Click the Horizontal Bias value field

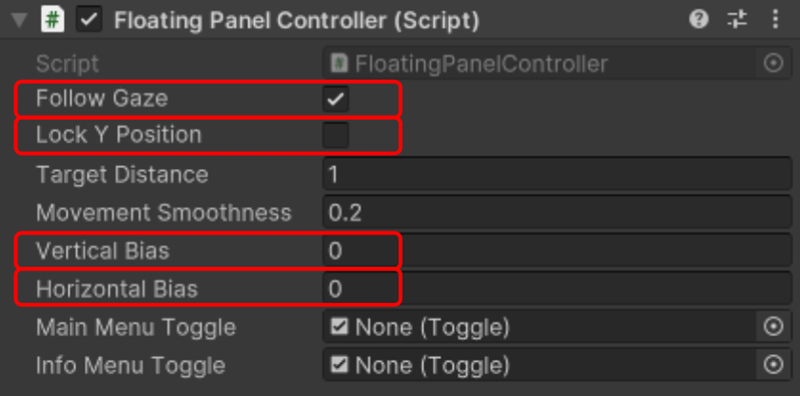[x=557, y=289]
